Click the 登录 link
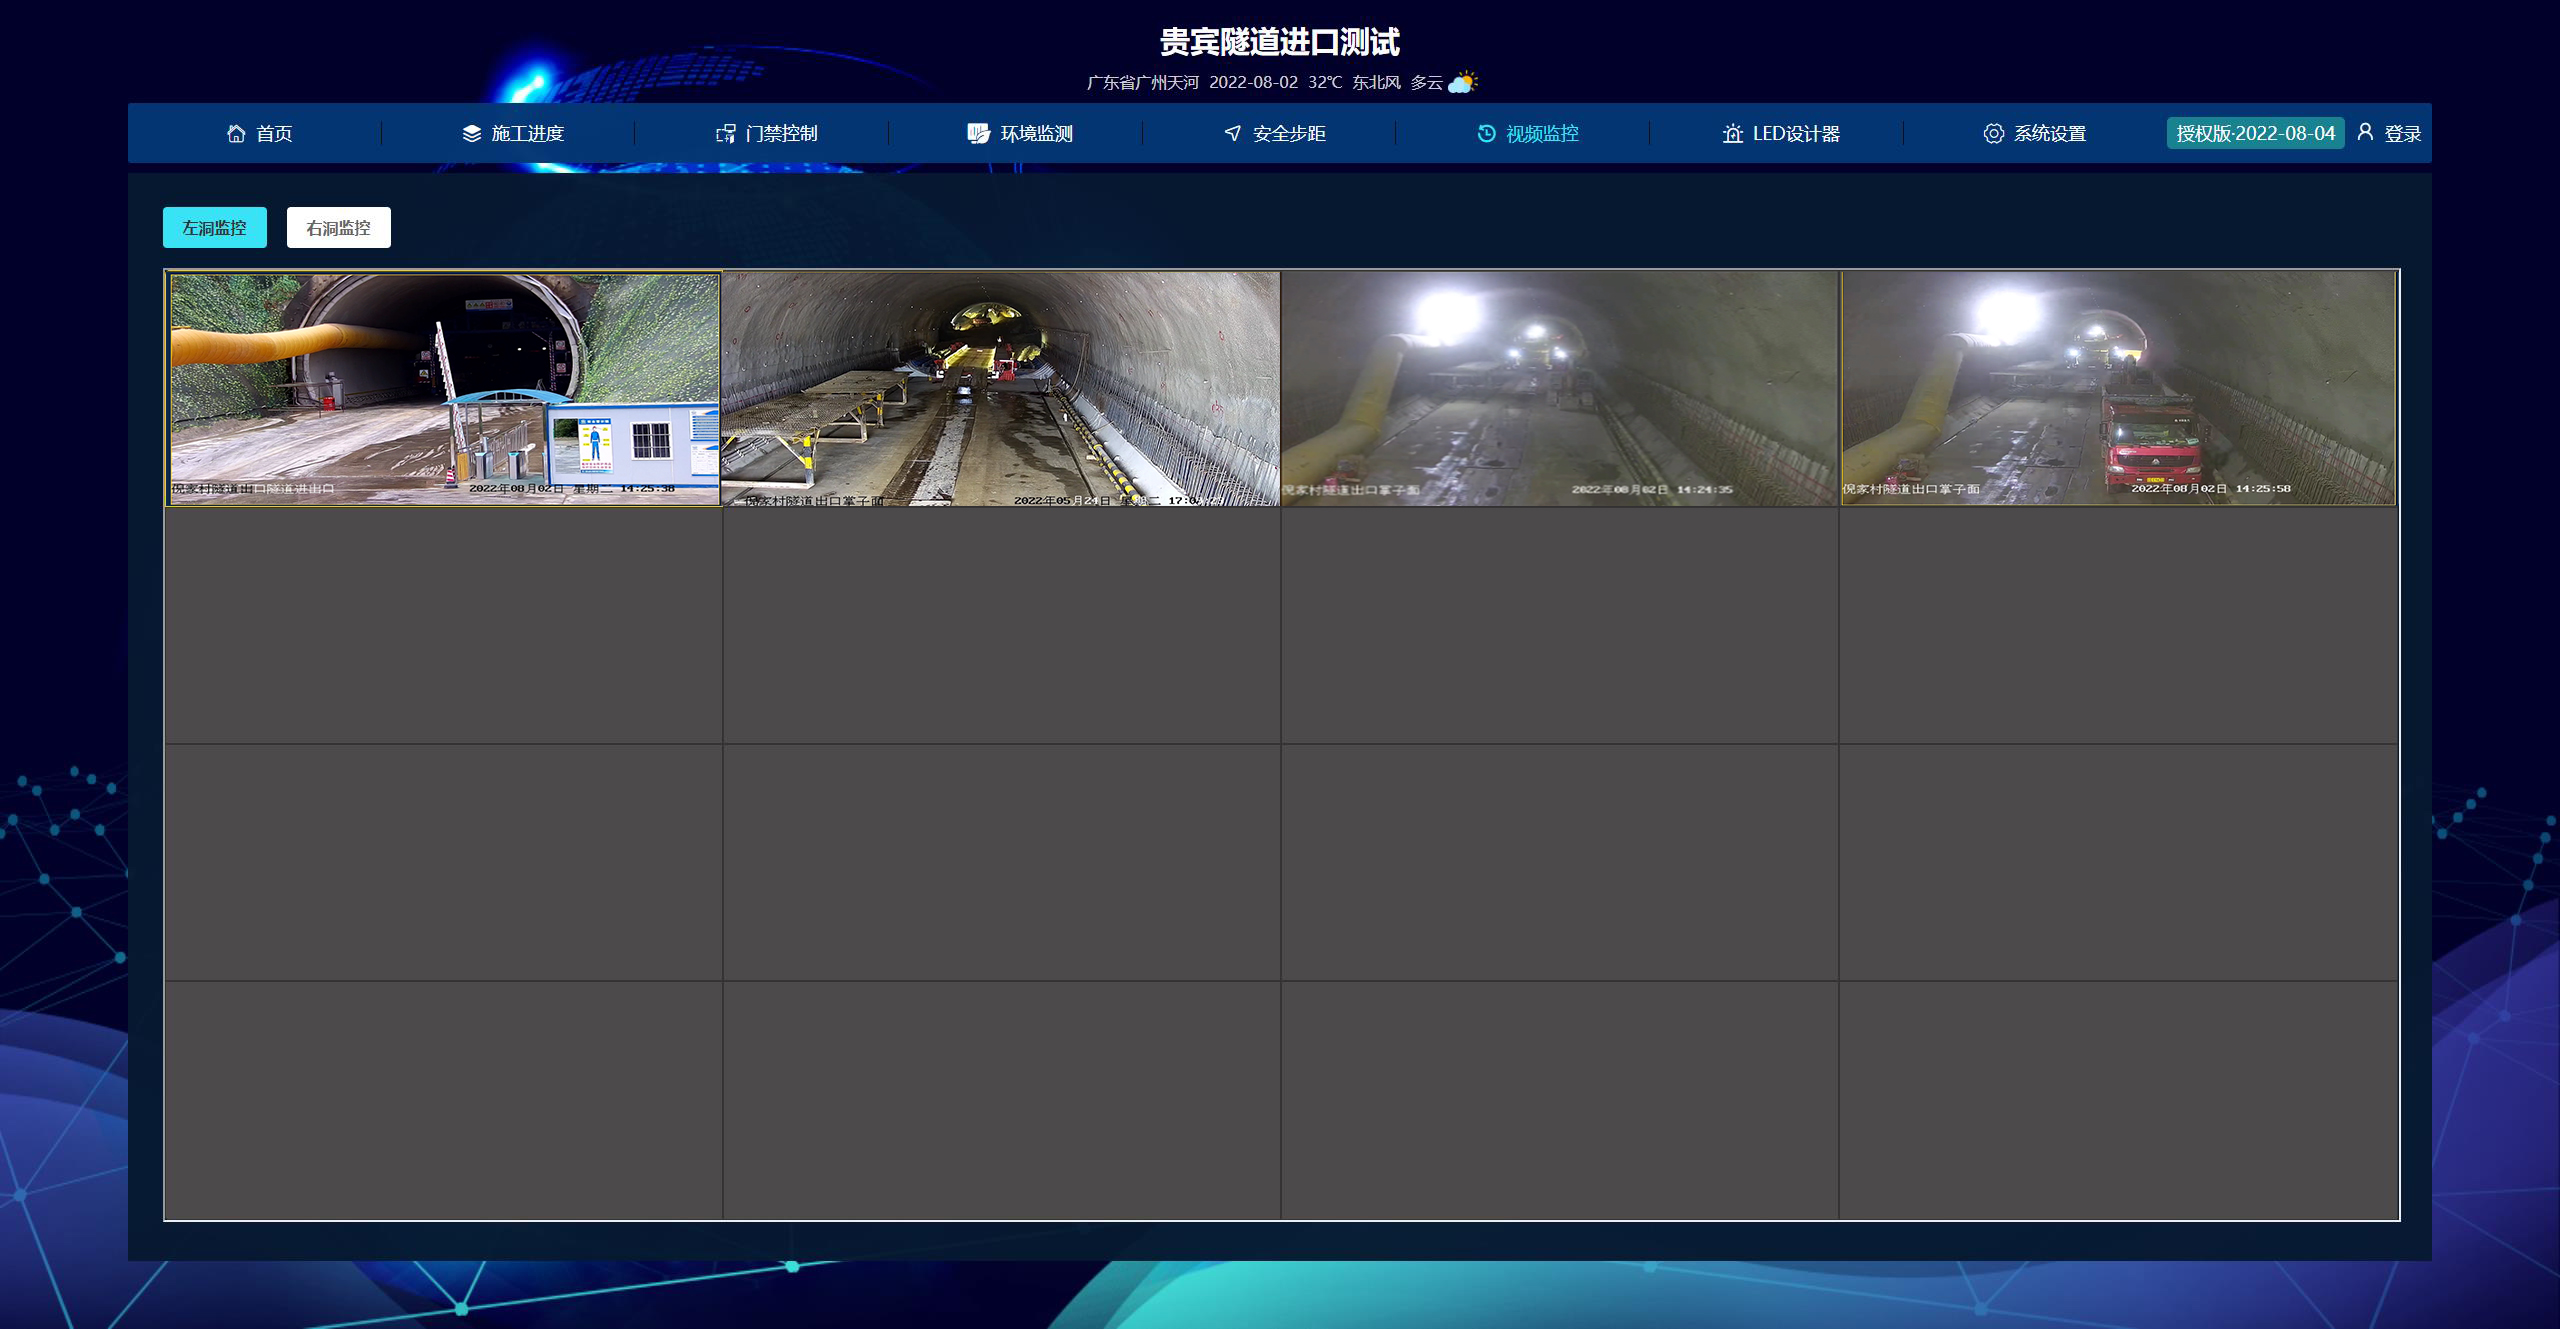Viewport: 2560px width, 1329px height. tap(2402, 133)
